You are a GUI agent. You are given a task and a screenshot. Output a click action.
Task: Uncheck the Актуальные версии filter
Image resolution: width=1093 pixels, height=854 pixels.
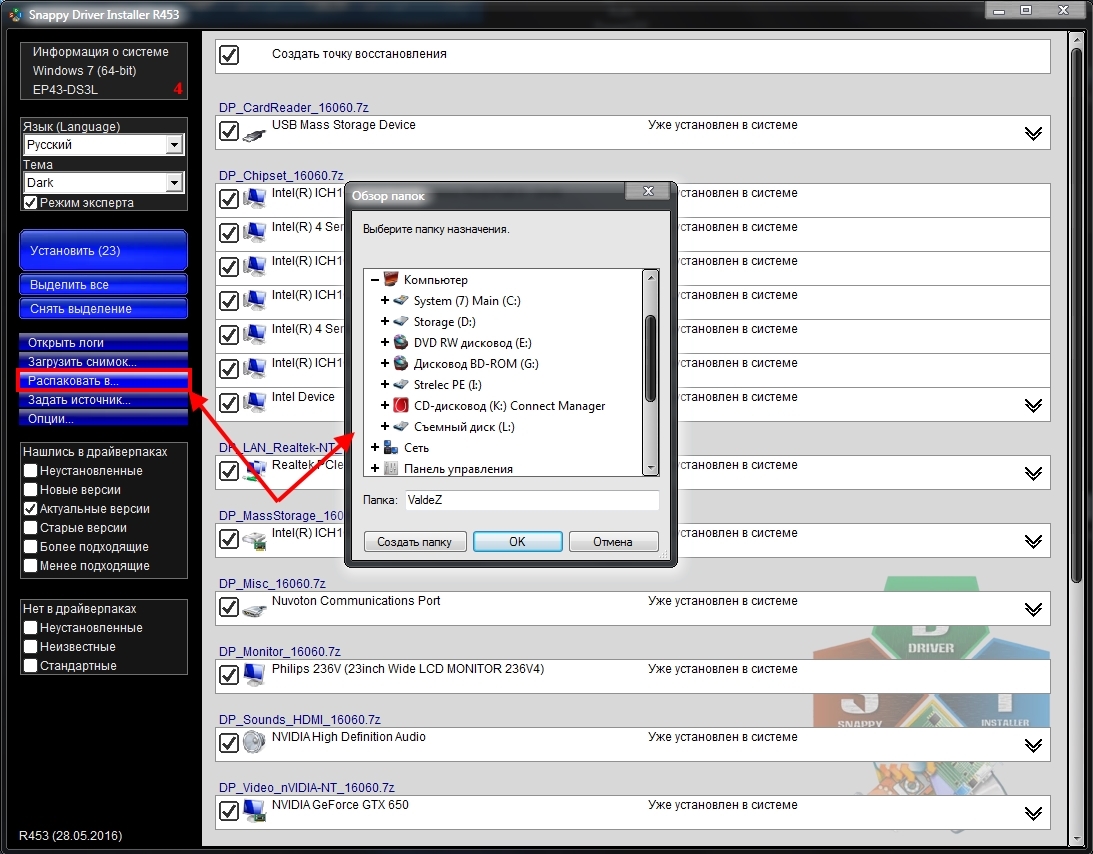tap(30, 508)
